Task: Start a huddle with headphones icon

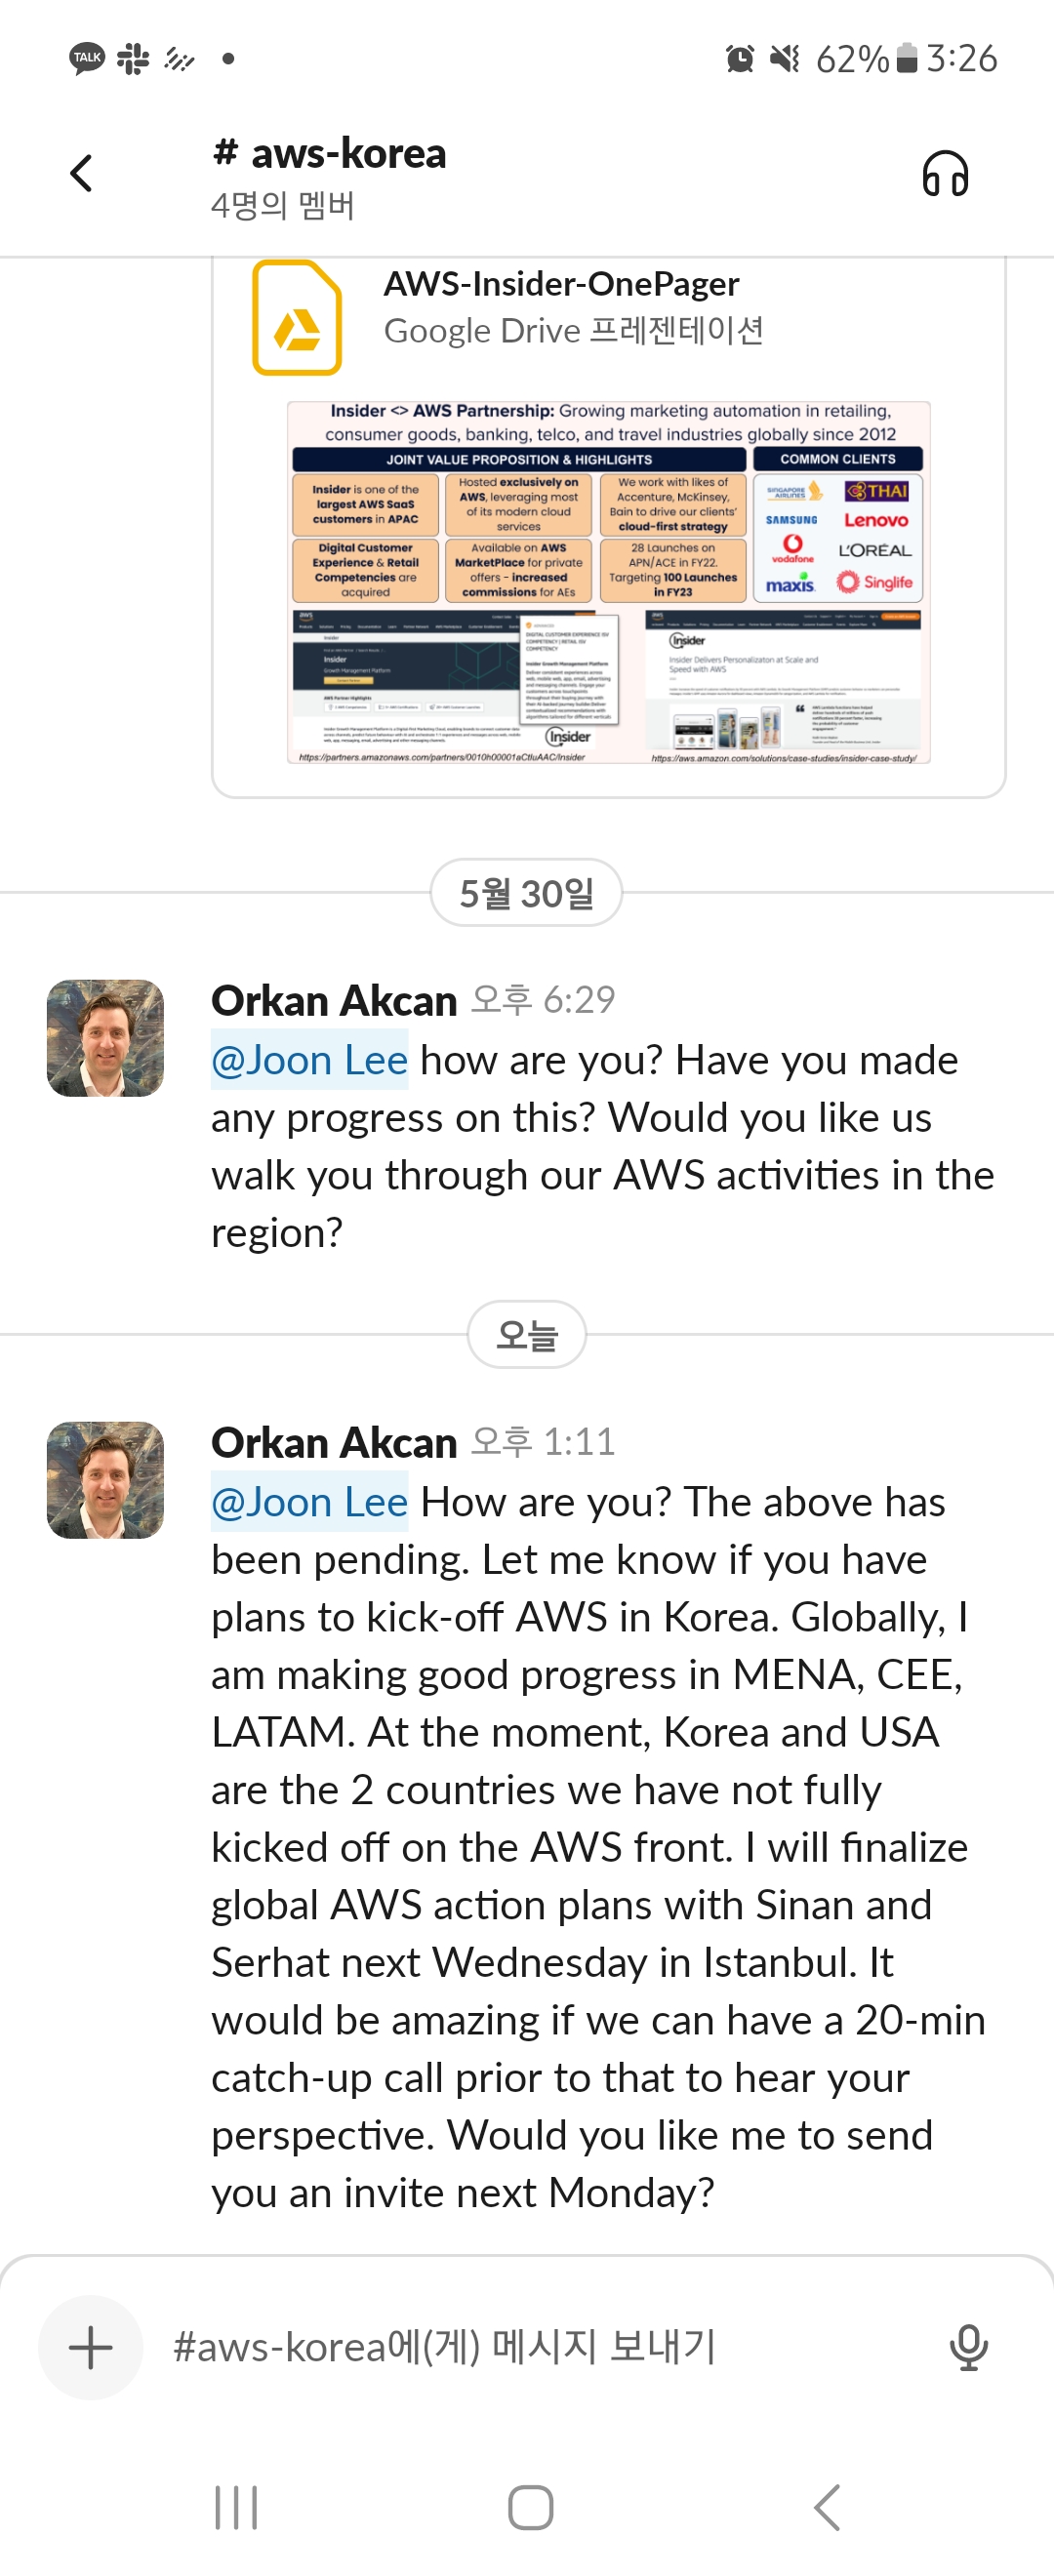Action: tap(944, 174)
